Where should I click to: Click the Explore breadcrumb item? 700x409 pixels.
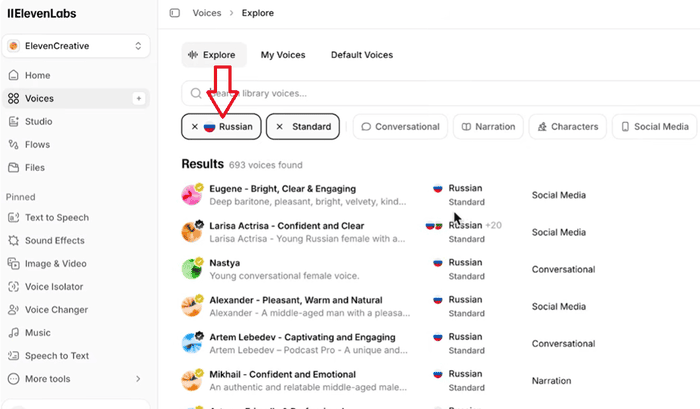click(258, 13)
